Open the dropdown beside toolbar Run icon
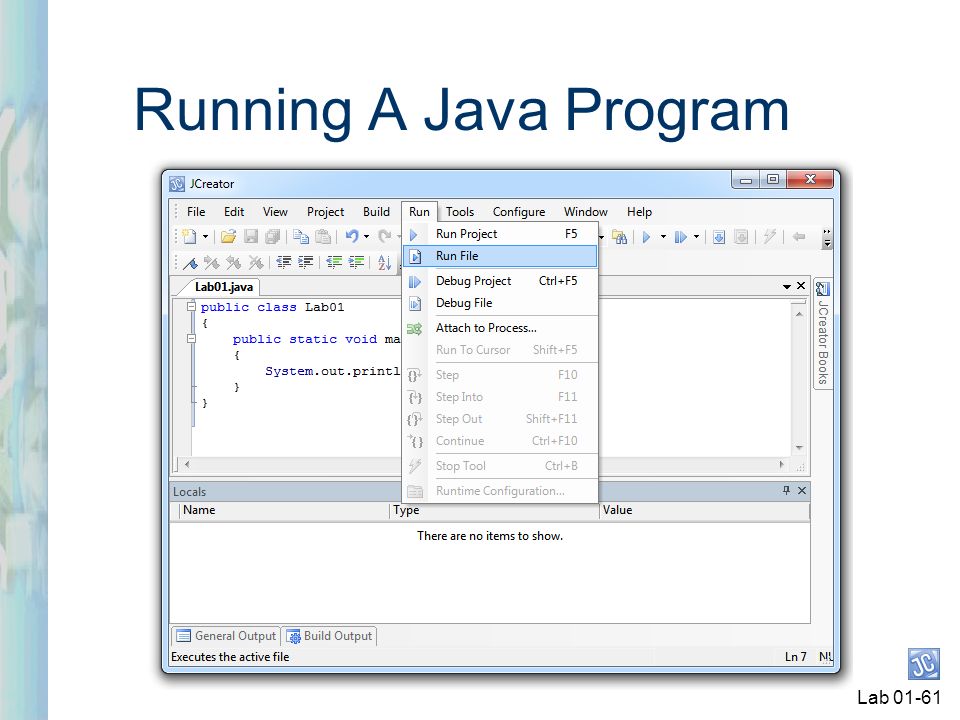 pos(663,237)
